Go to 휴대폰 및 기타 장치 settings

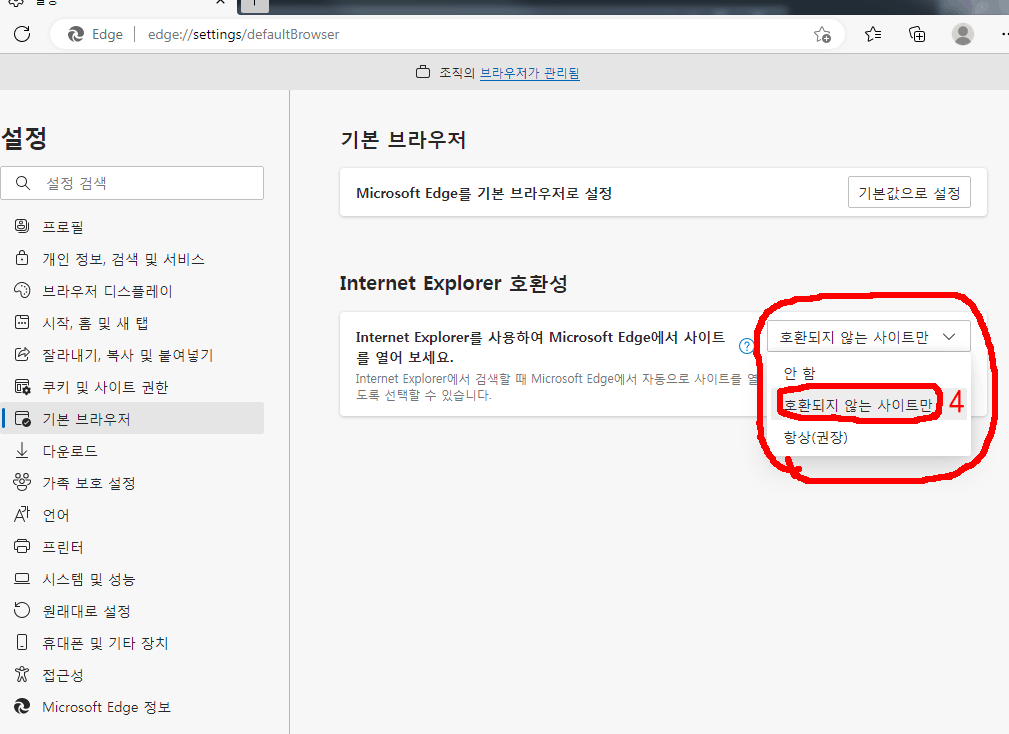tap(132, 643)
